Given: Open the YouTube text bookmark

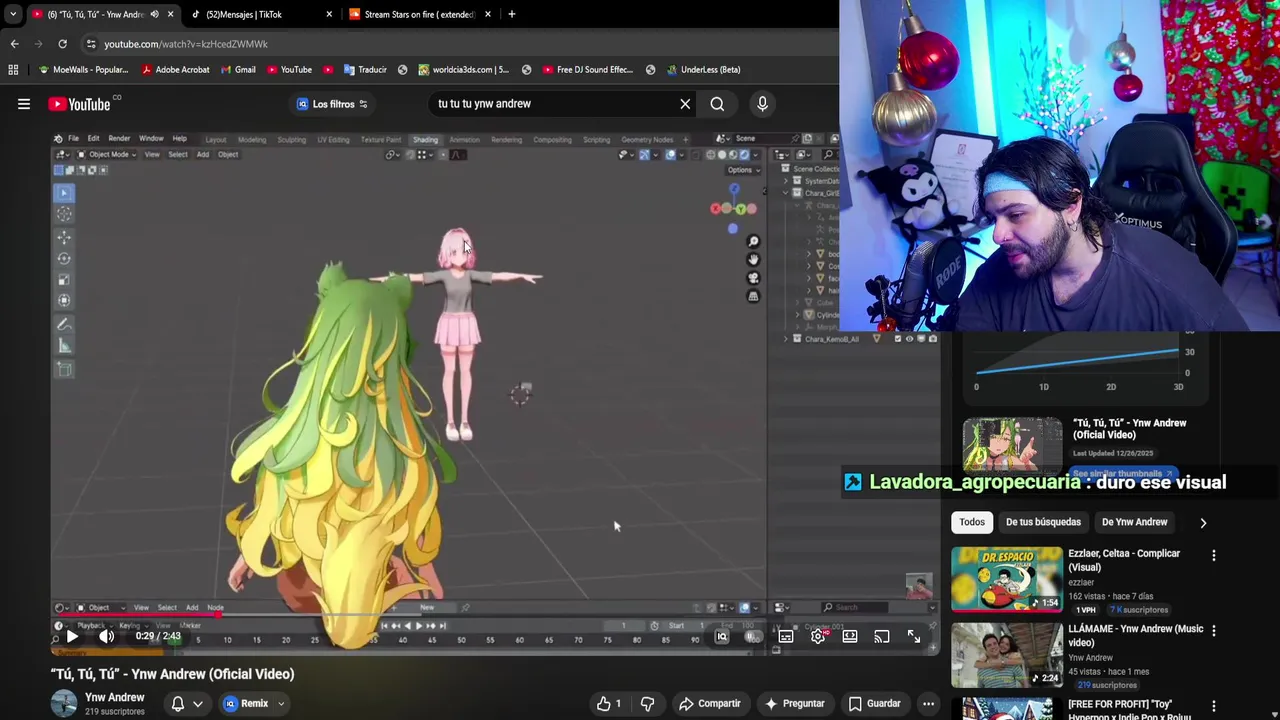Looking at the screenshot, I should 288,70.
